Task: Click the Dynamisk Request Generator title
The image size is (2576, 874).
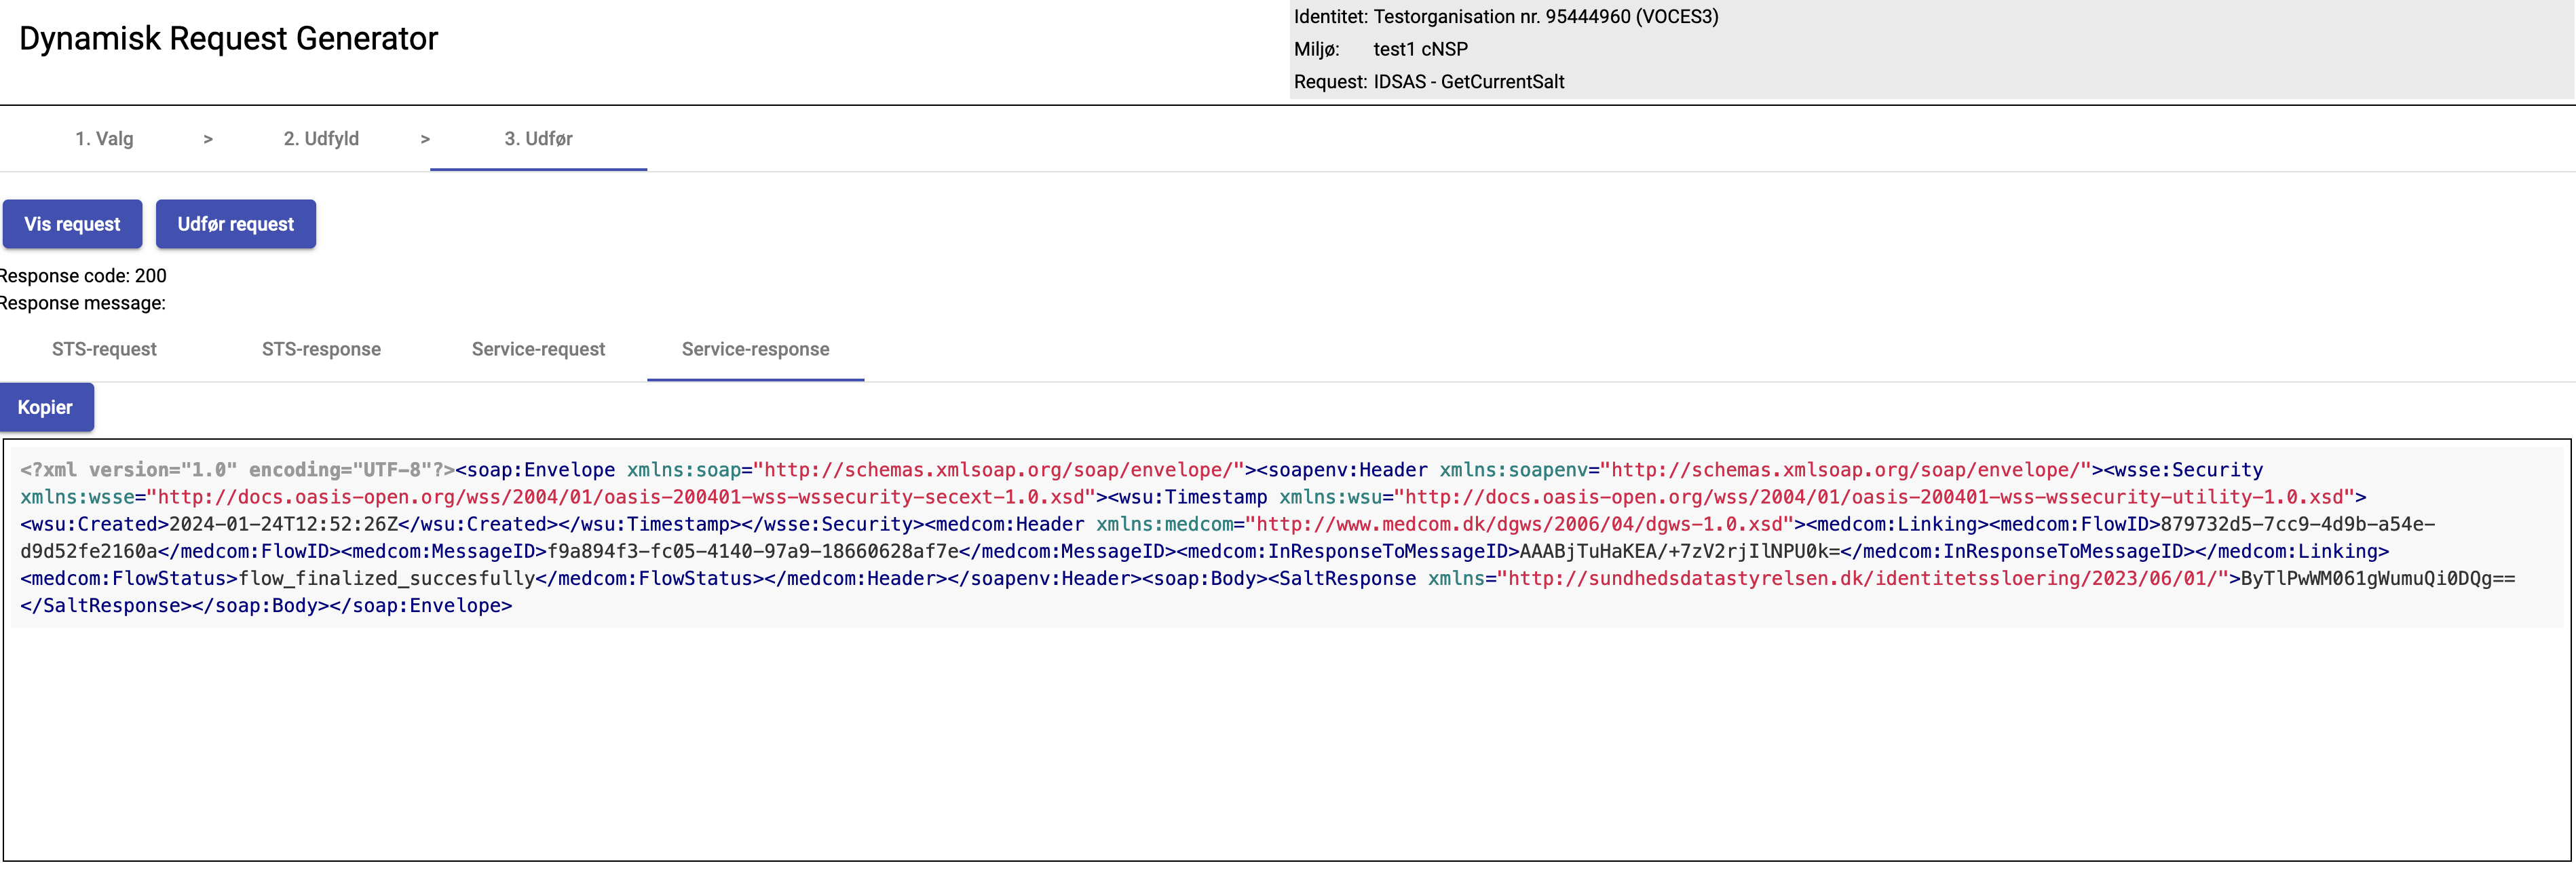Action: click(x=229, y=39)
